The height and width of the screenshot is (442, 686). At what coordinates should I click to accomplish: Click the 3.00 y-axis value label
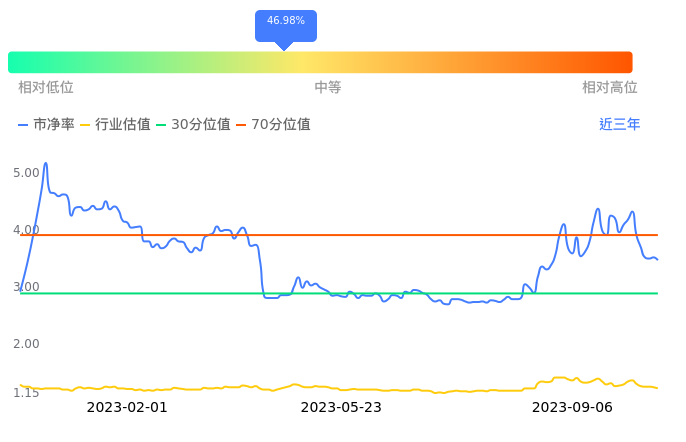26,287
